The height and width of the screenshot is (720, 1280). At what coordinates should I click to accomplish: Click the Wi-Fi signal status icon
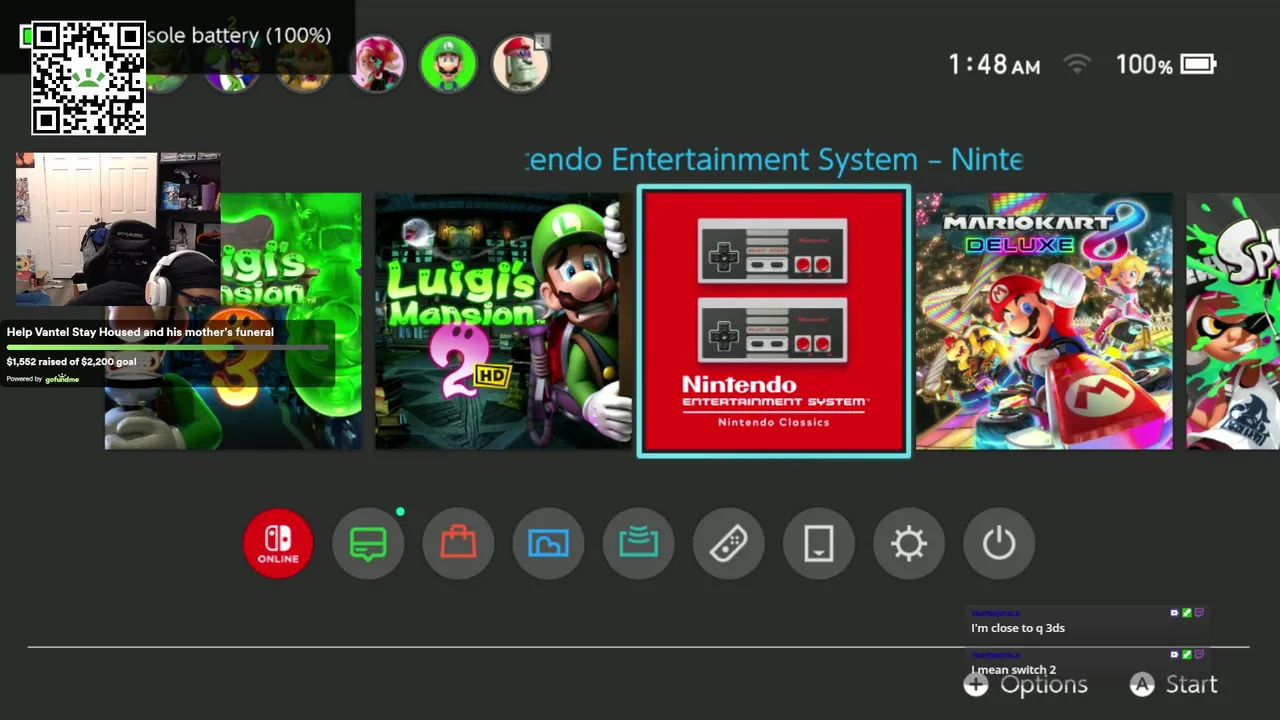1077,65
